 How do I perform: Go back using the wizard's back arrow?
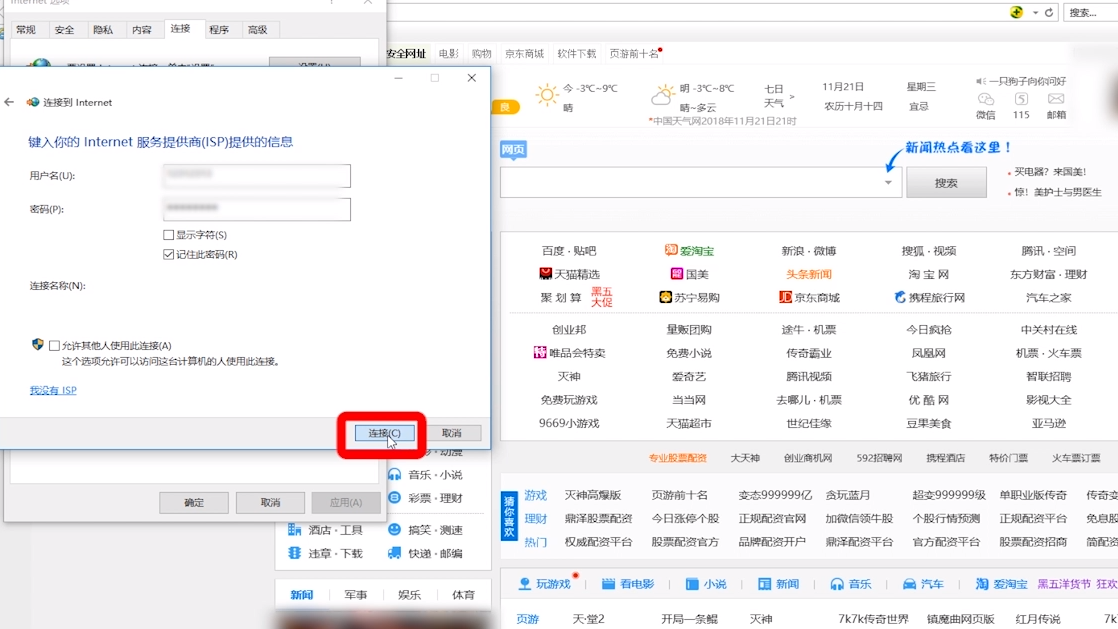9,102
